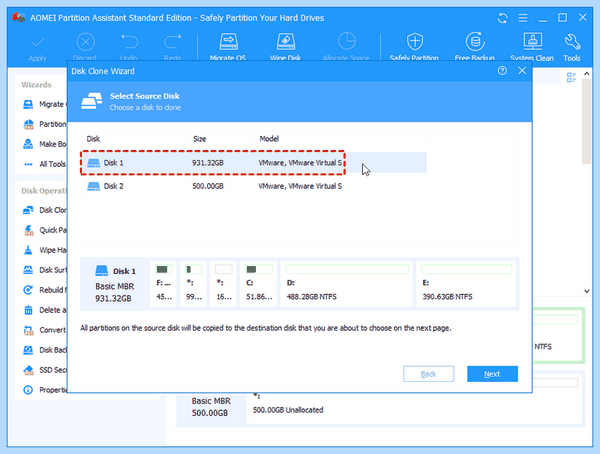Click SSD Secure Erase in sidebar
Image resolution: width=600 pixels, height=454 pixels.
coord(44,370)
